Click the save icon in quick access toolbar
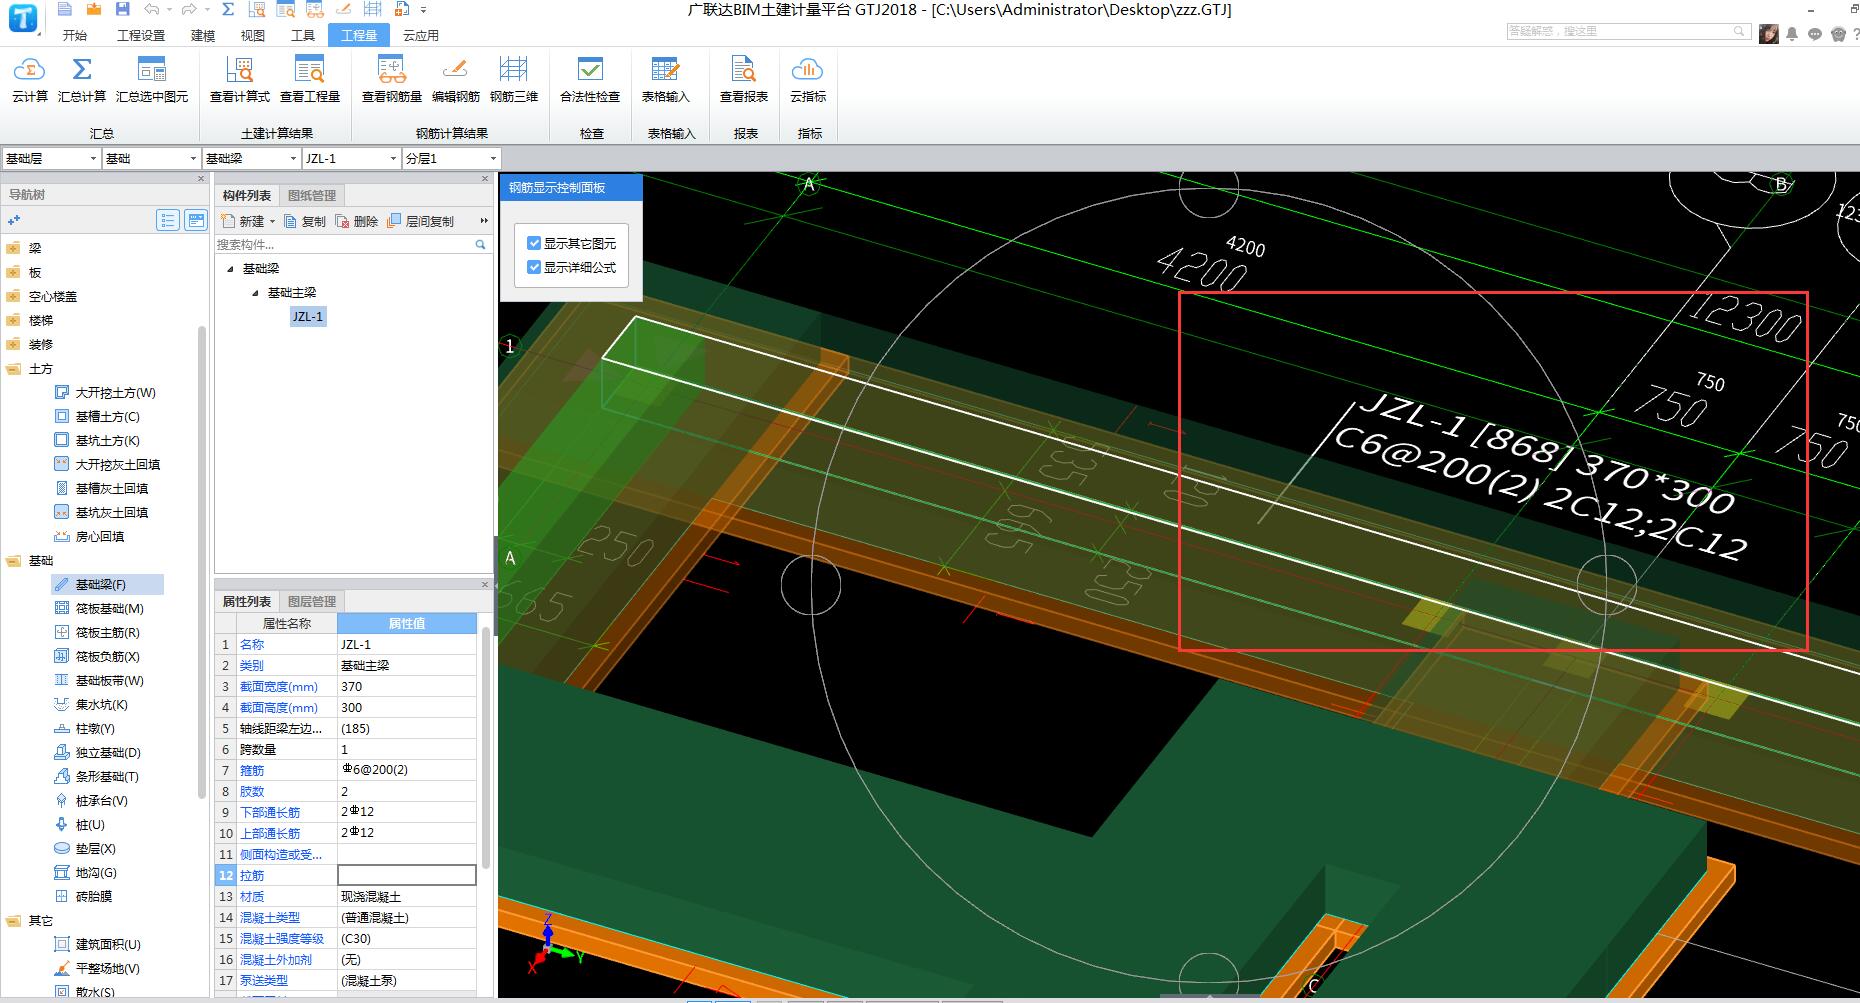This screenshot has width=1860, height=1003. [x=122, y=9]
